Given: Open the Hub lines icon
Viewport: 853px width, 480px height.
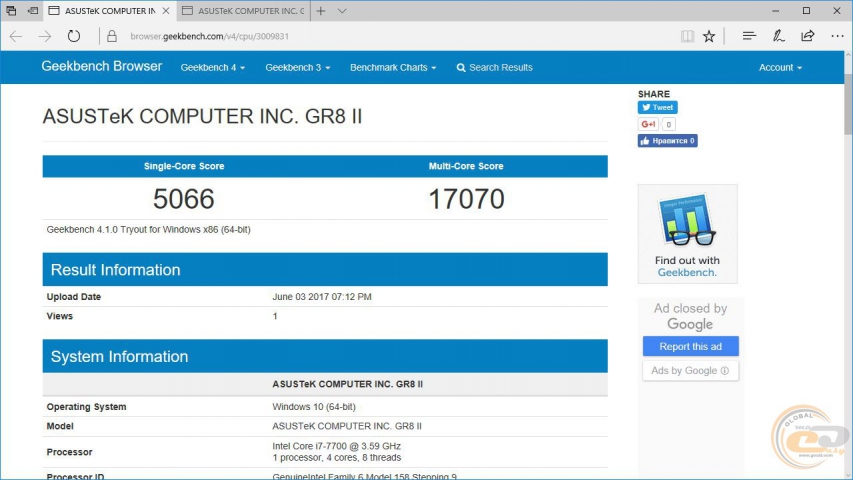Looking at the screenshot, I should pos(749,36).
